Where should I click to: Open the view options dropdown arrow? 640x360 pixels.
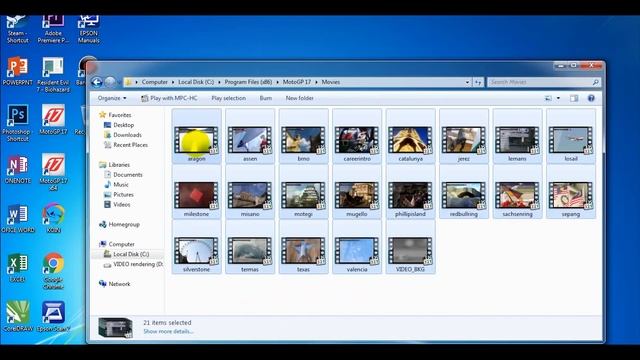[558, 98]
